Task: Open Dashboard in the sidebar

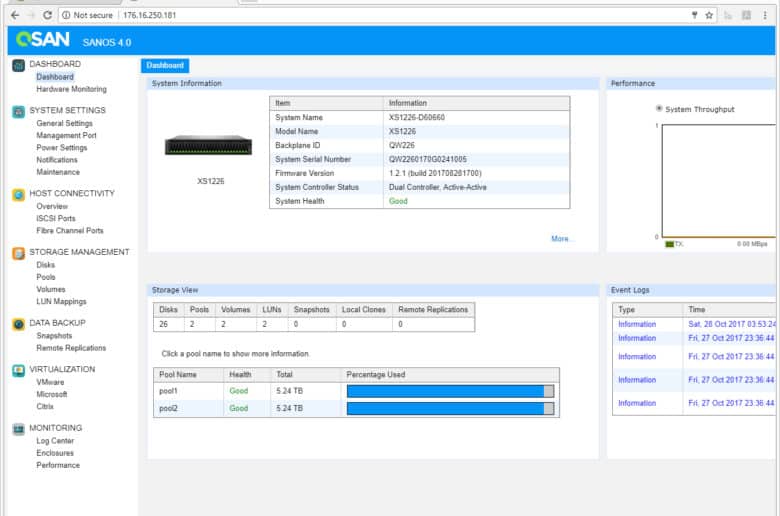Action: [x=55, y=77]
